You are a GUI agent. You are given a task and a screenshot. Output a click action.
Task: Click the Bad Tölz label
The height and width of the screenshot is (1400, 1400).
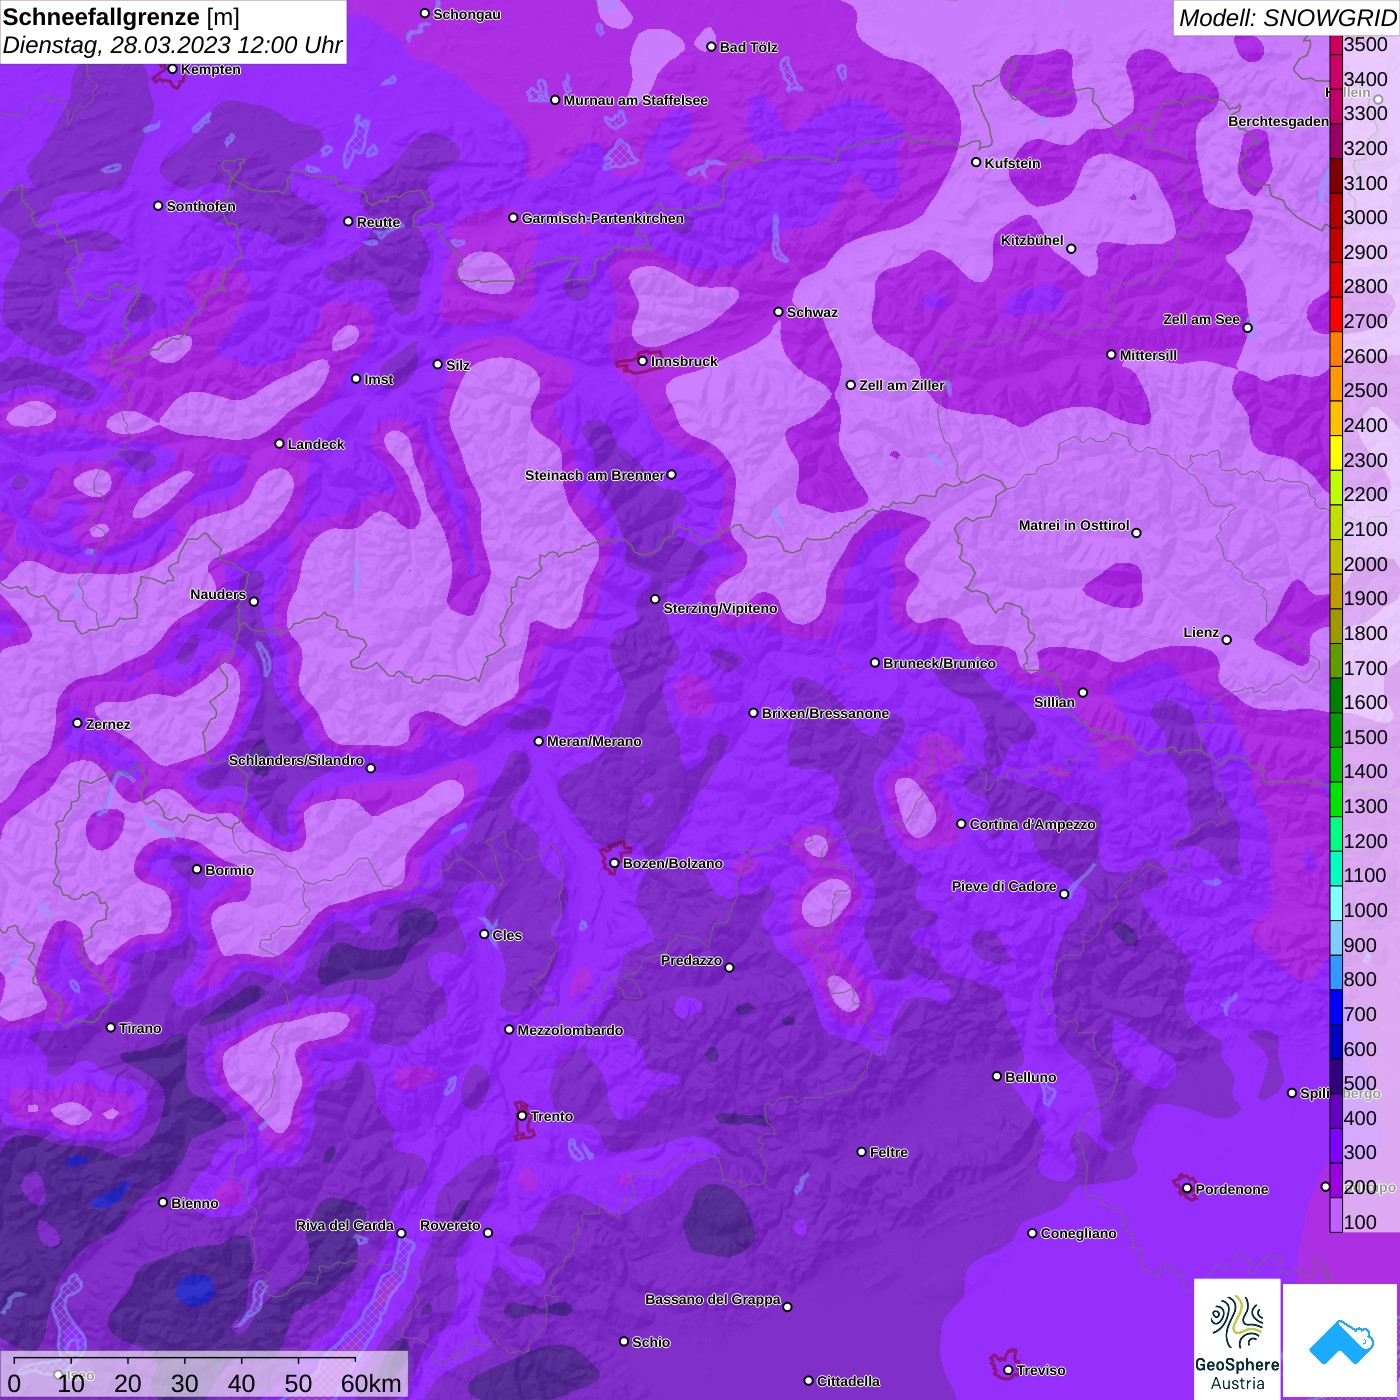749,47
